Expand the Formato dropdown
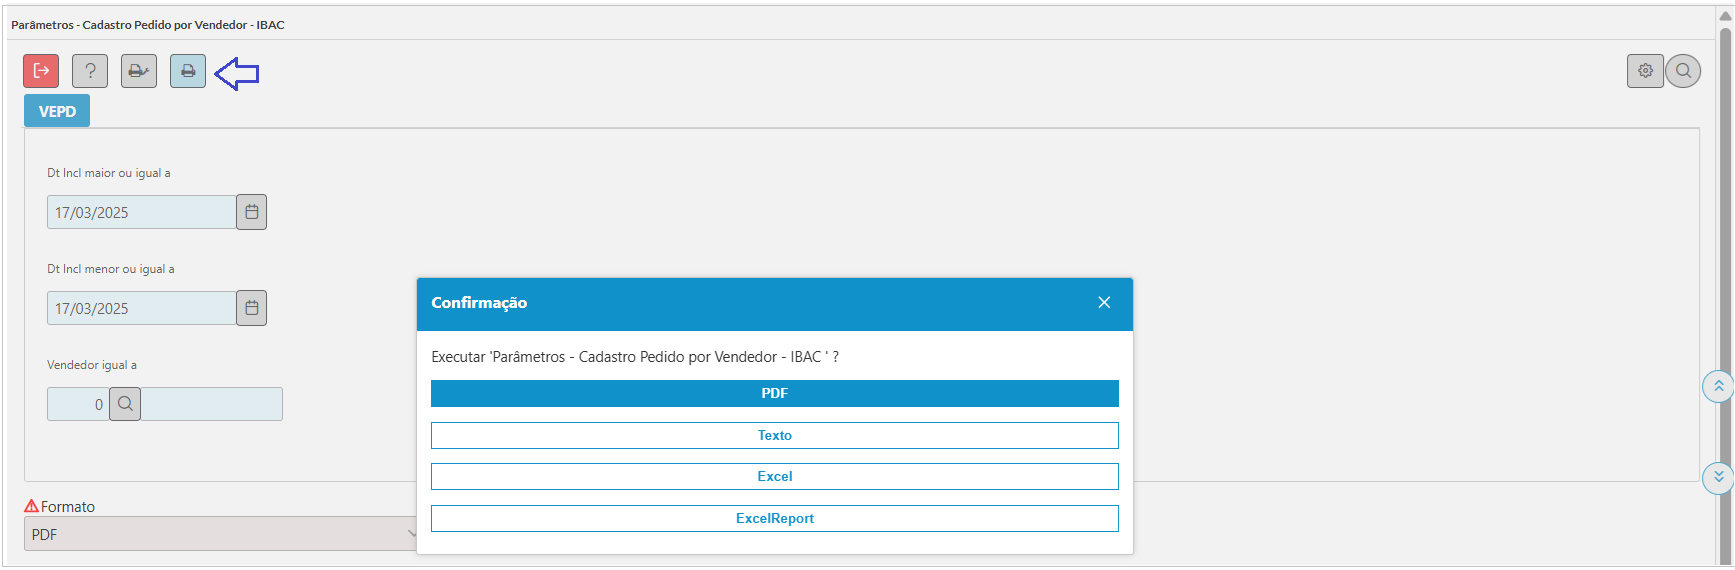Screen dimensions: 1735x570 click(x=220, y=534)
